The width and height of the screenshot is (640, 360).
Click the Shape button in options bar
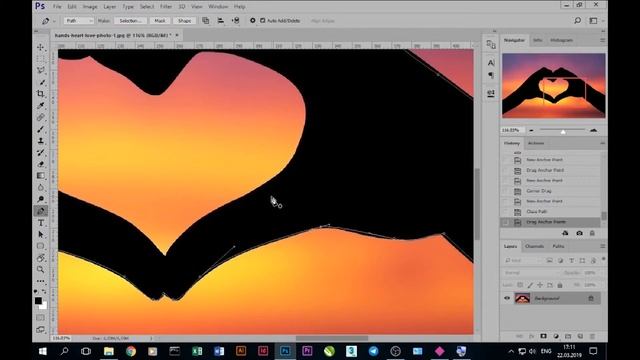tap(184, 21)
